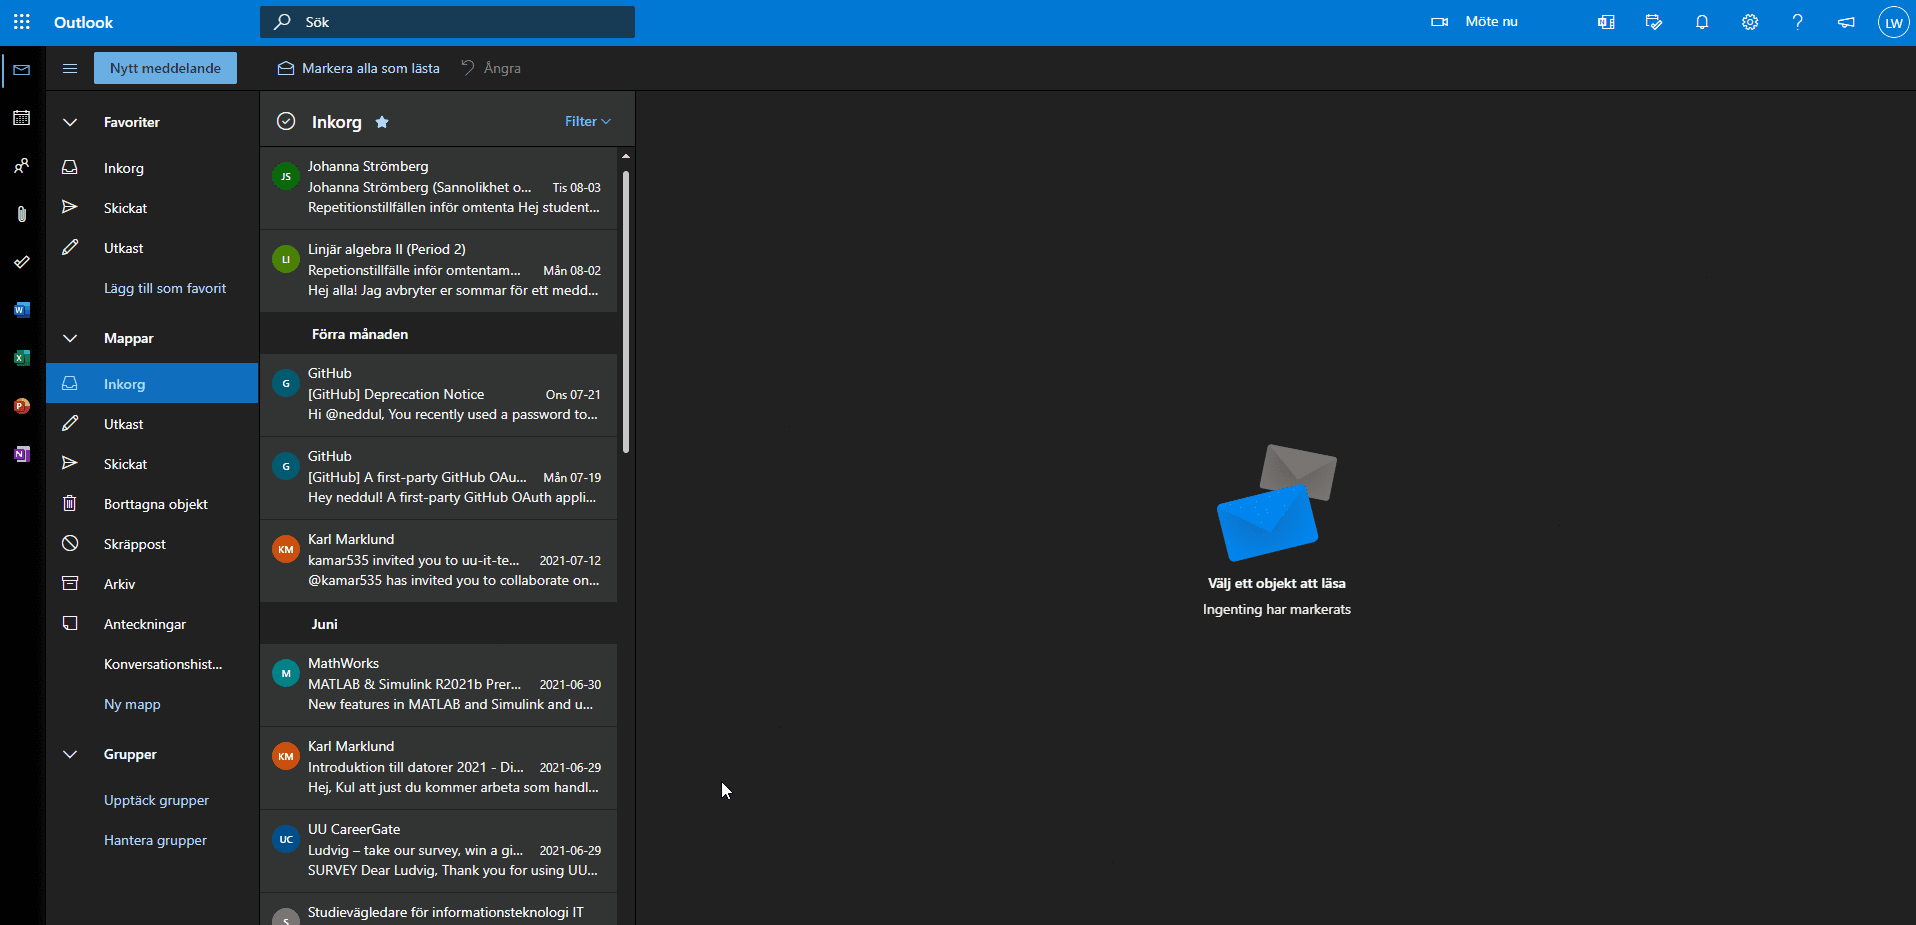Click the JS avatar of Johanna Strömberg
Screen dimensions: 1916x925
point(286,176)
